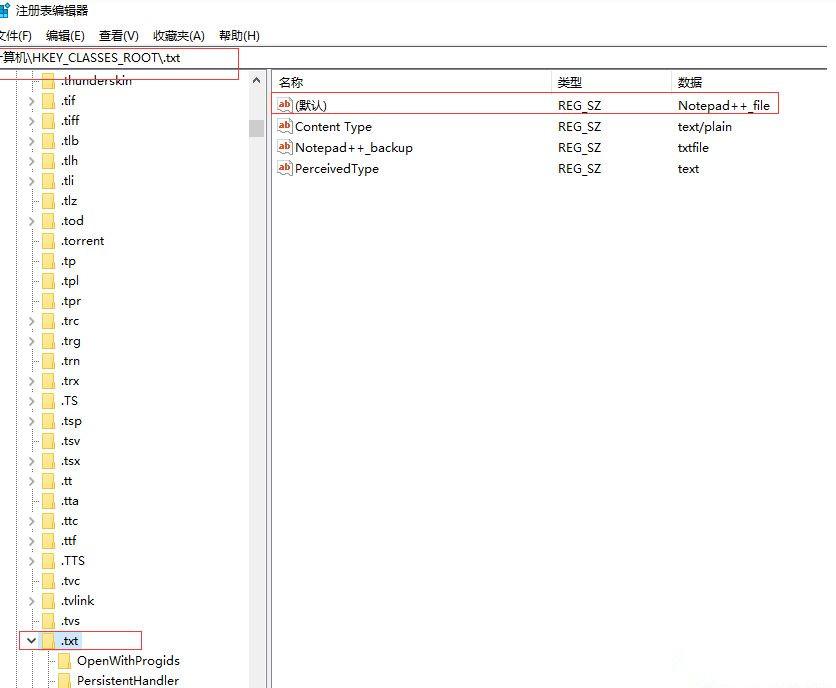Expand the .tlz registry key

[x=31, y=200]
